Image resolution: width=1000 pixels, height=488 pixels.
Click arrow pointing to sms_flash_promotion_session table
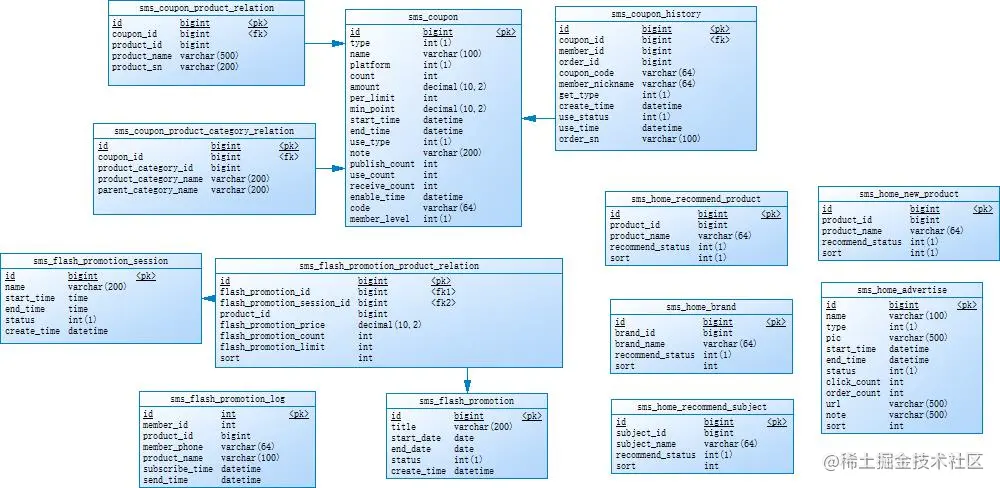point(209,299)
